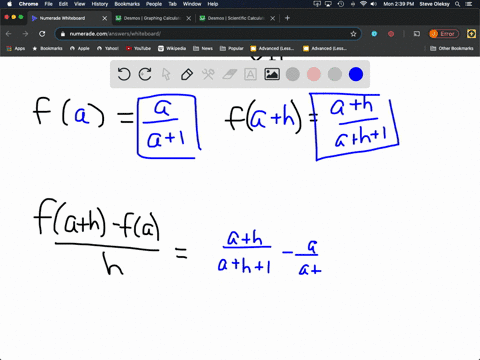Insert an image into the whiteboard
The image size is (480, 360).
click(x=272, y=74)
